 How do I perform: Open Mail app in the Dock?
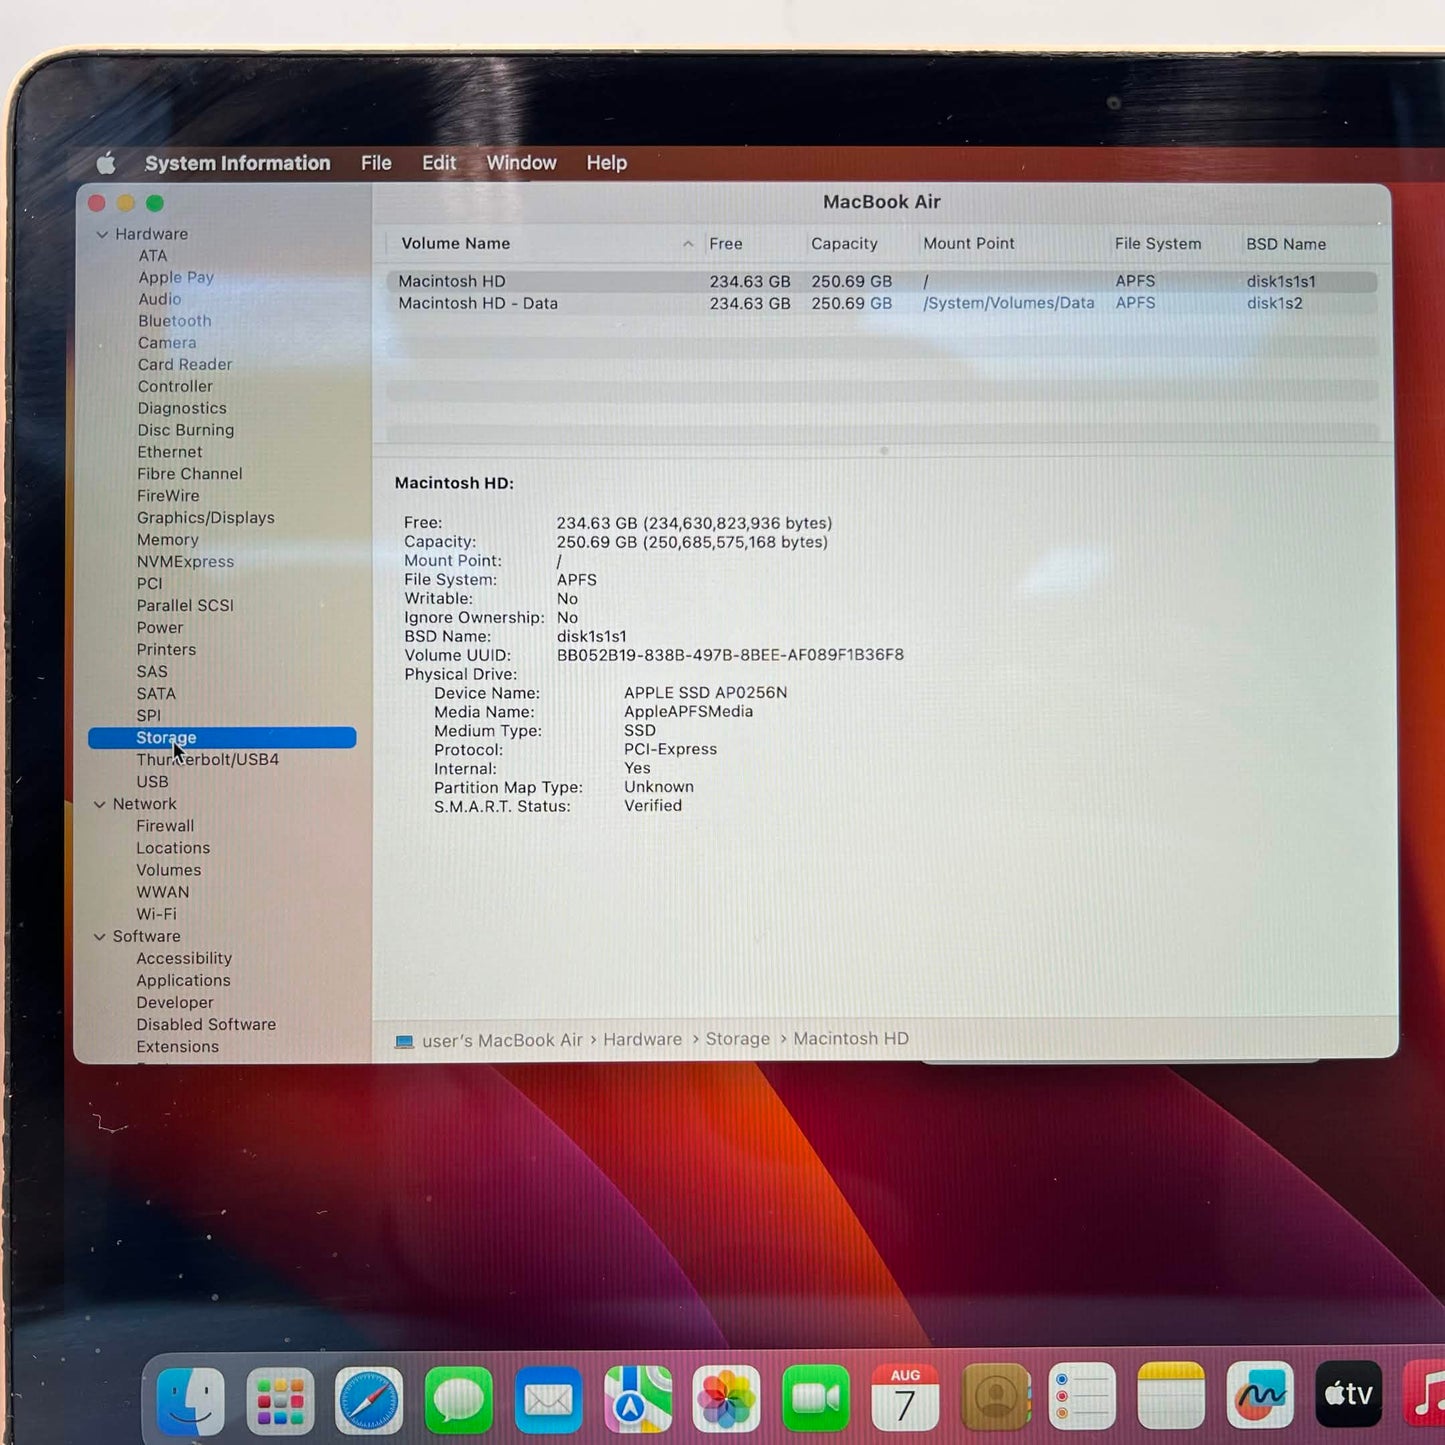(x=548, y=1399)
